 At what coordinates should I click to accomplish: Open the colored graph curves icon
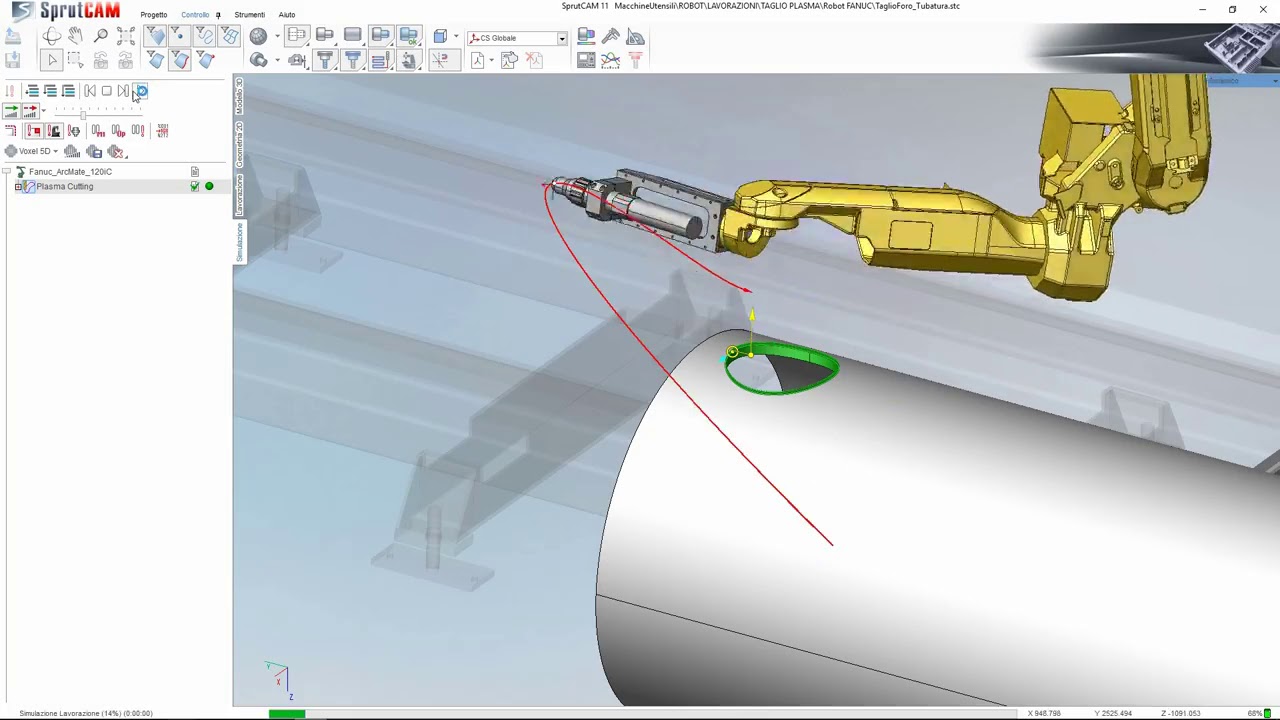click(611, 59)
